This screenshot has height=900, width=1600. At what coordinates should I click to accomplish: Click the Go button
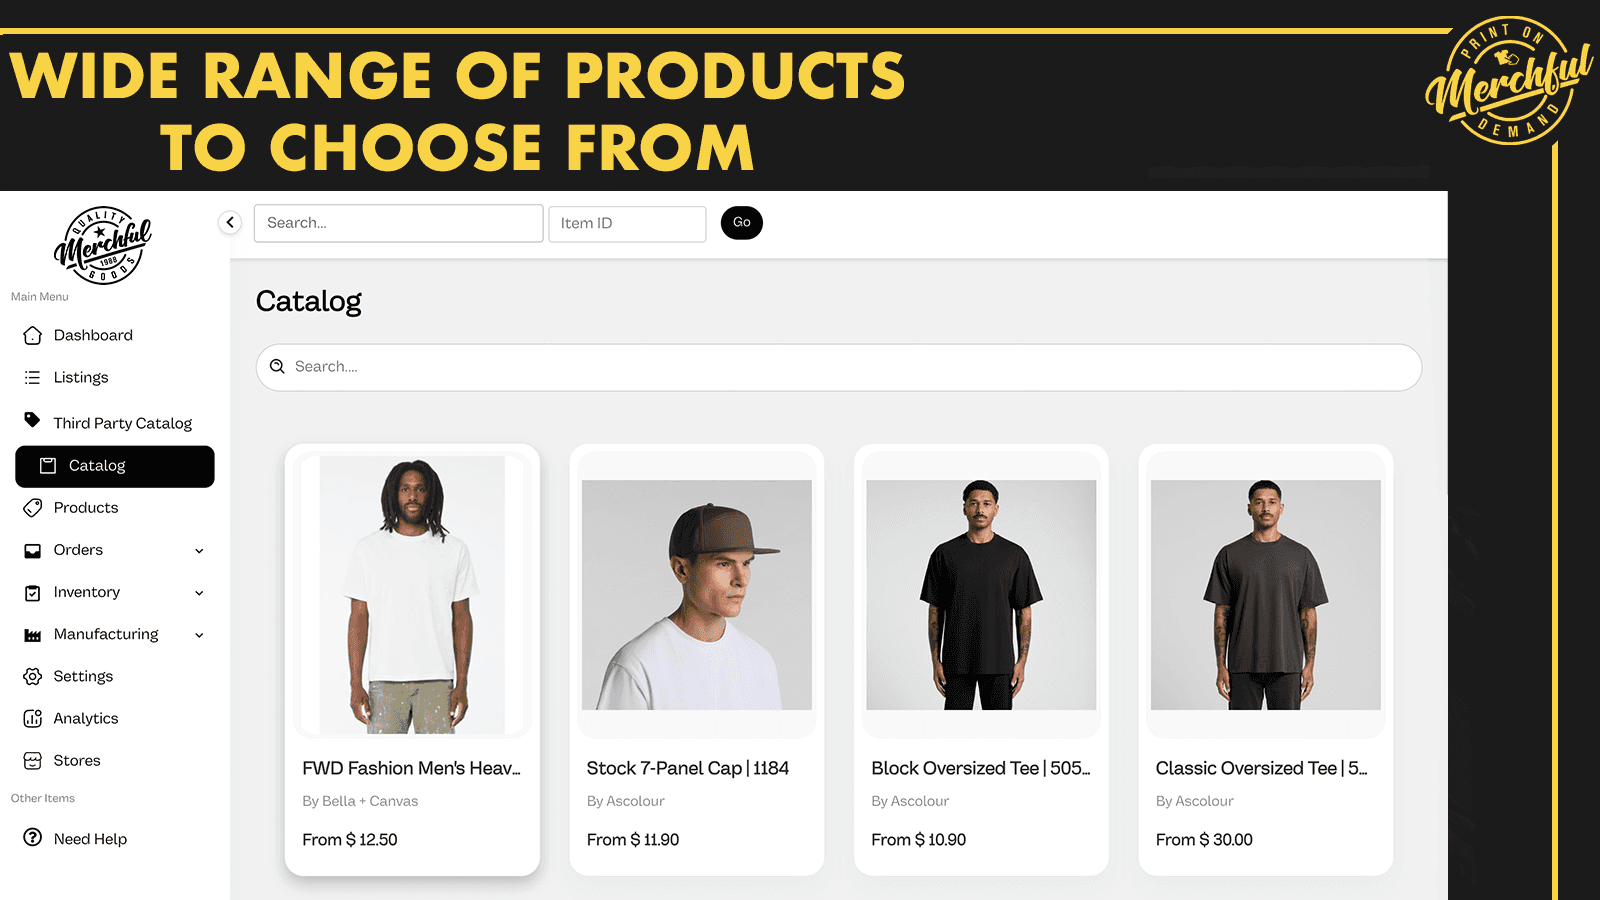741,222
